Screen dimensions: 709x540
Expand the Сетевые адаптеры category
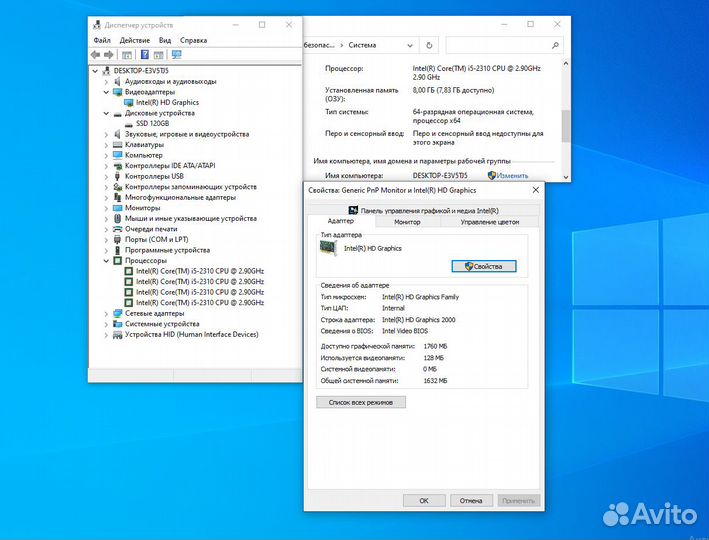pyautogui.click(x=106, y=314)
